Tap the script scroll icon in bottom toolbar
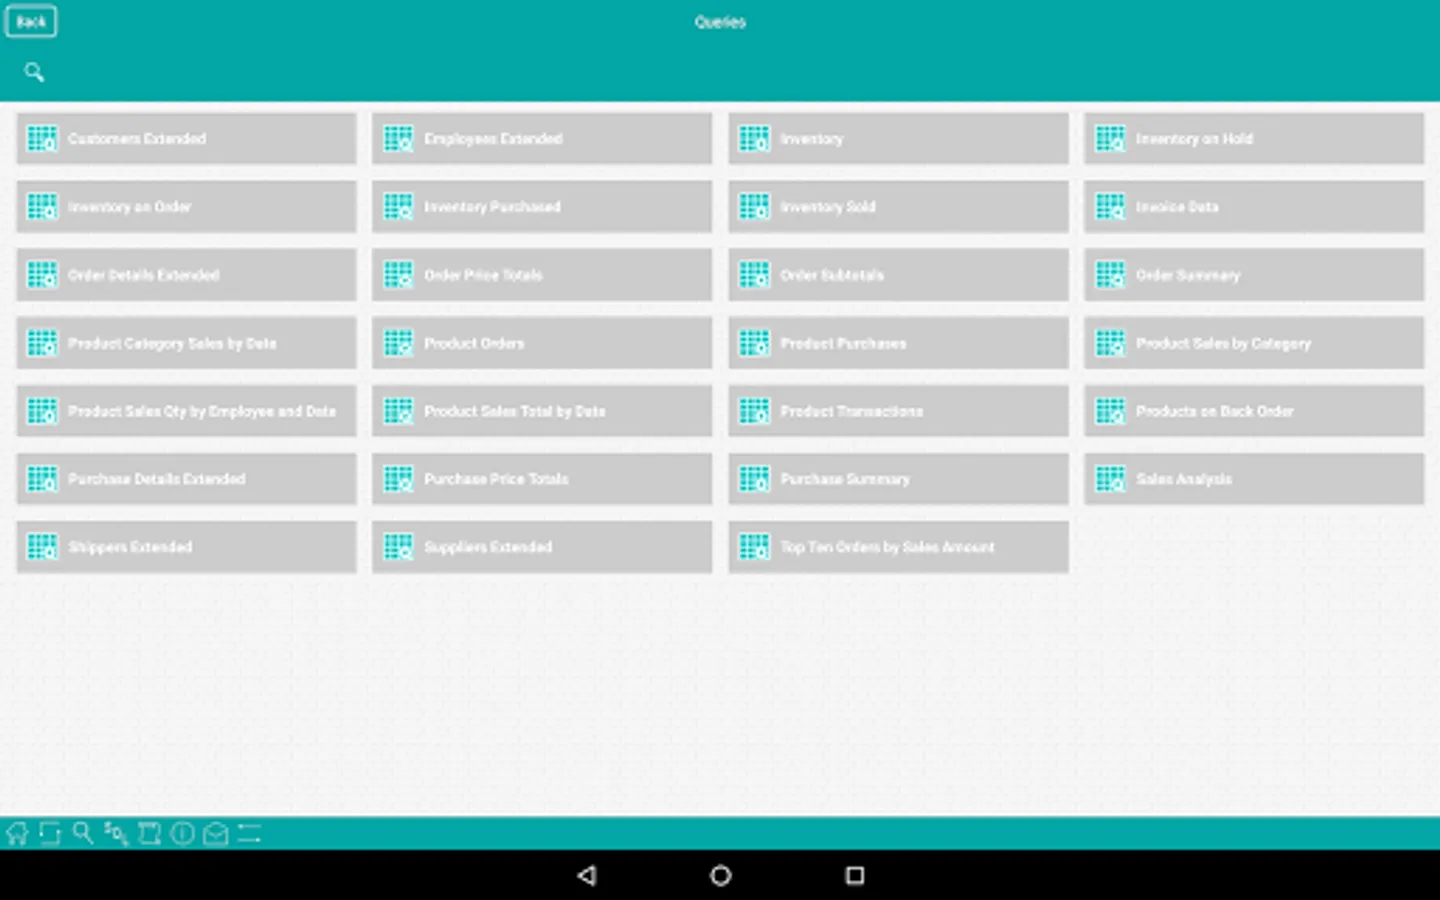This screenshot has height=900, width=1440. pos(149,833)
